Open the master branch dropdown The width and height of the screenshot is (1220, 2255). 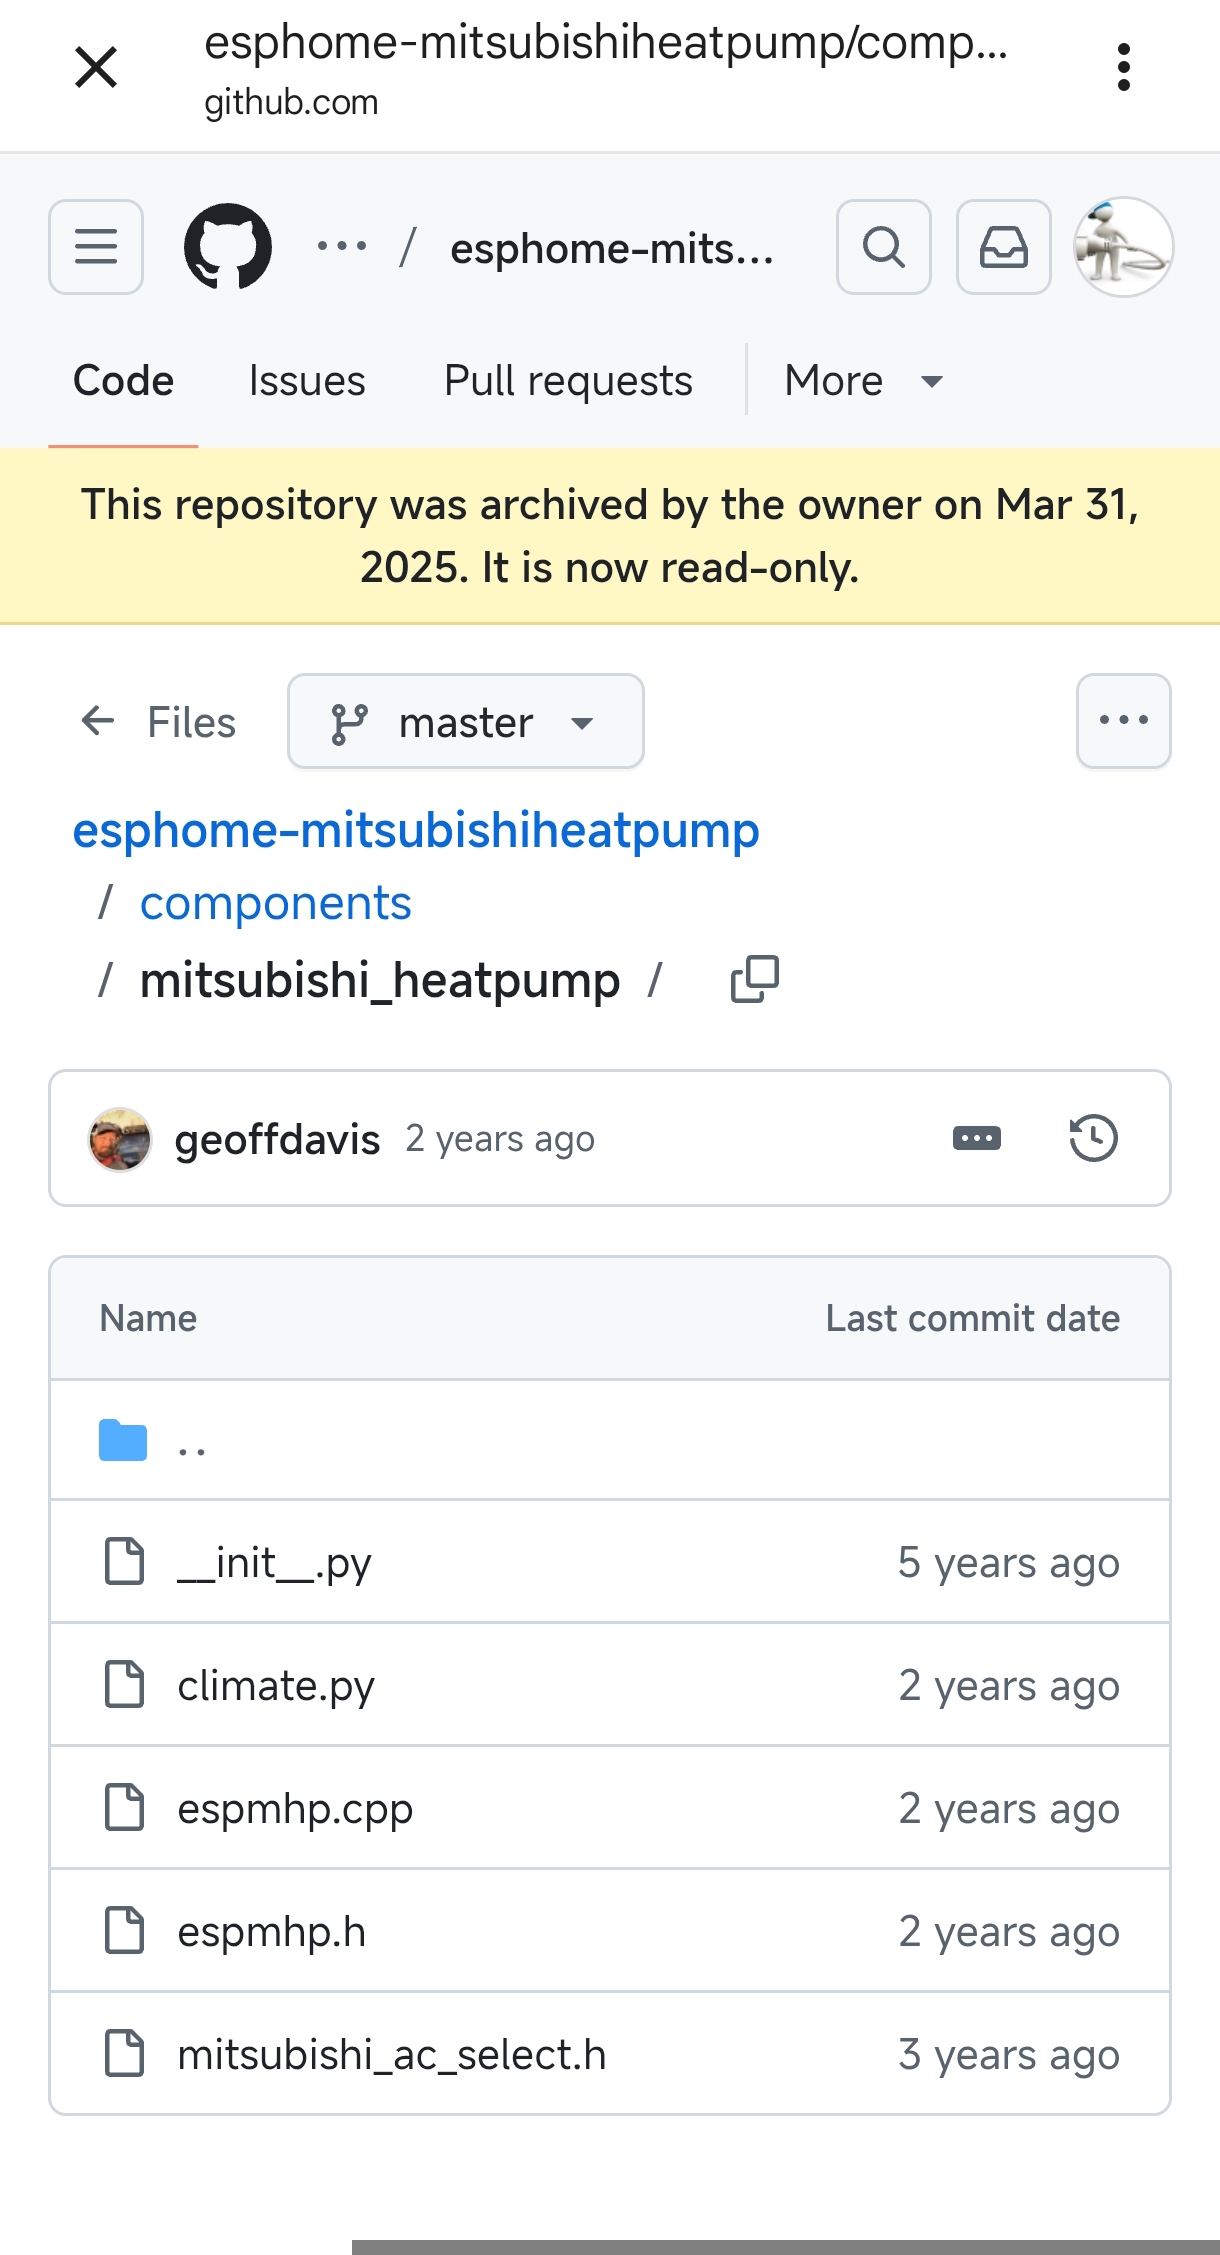(x=465, y=721)
